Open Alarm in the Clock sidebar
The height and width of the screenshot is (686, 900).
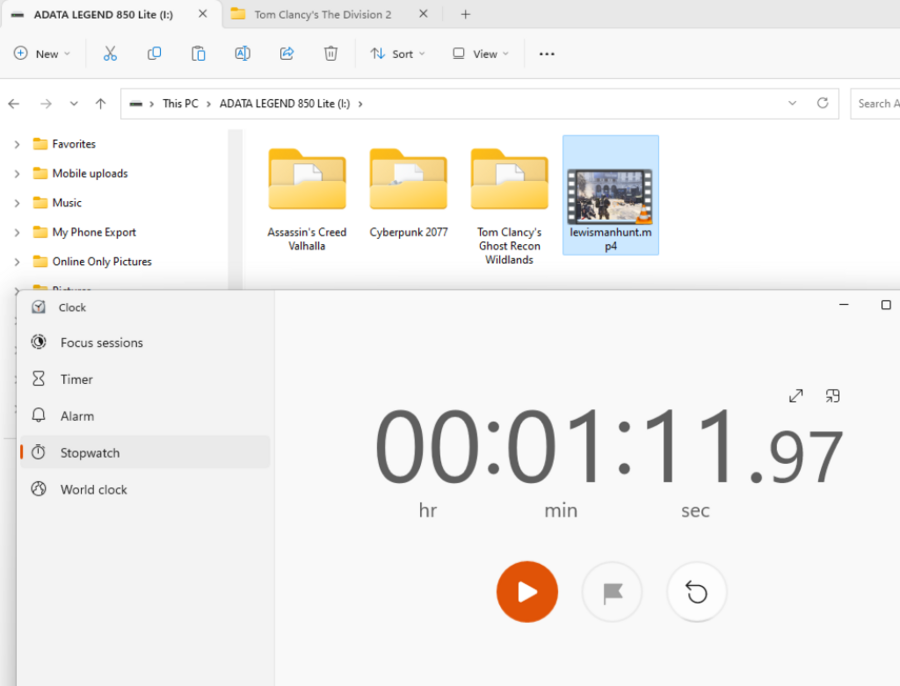tap(145, 416)
